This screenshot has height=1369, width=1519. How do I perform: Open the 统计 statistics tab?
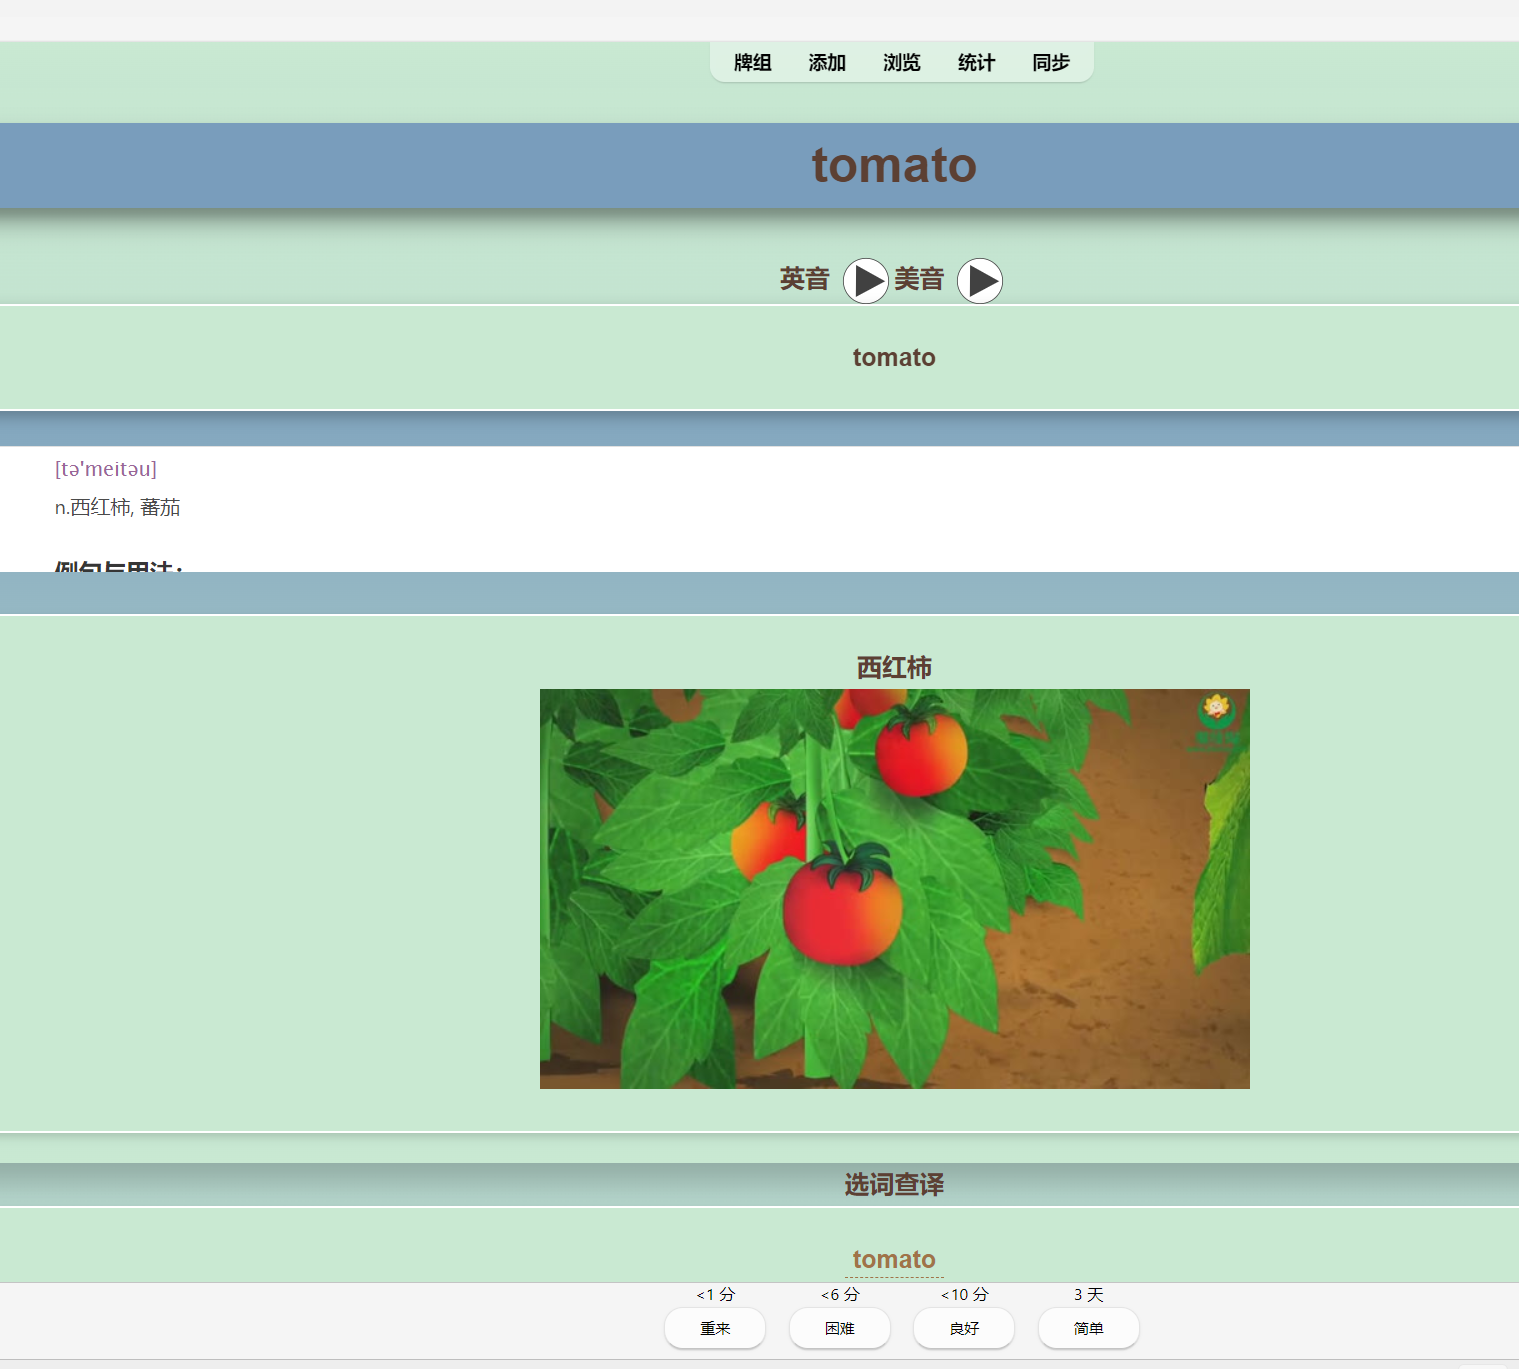coord(976,63)
